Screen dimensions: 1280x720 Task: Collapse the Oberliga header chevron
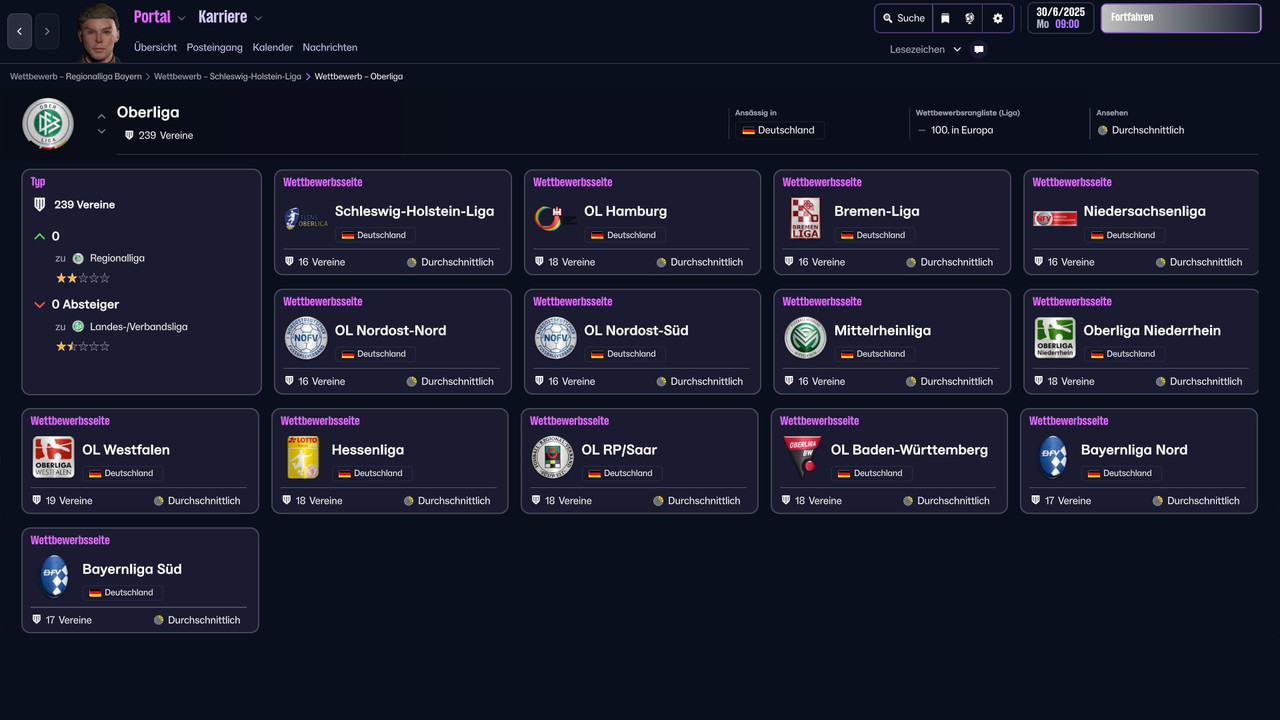pos(101,116)
